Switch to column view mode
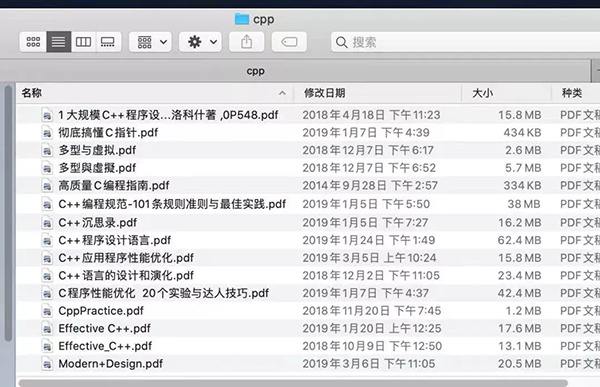This screenshot has height=387, width=600. [83, 42]
